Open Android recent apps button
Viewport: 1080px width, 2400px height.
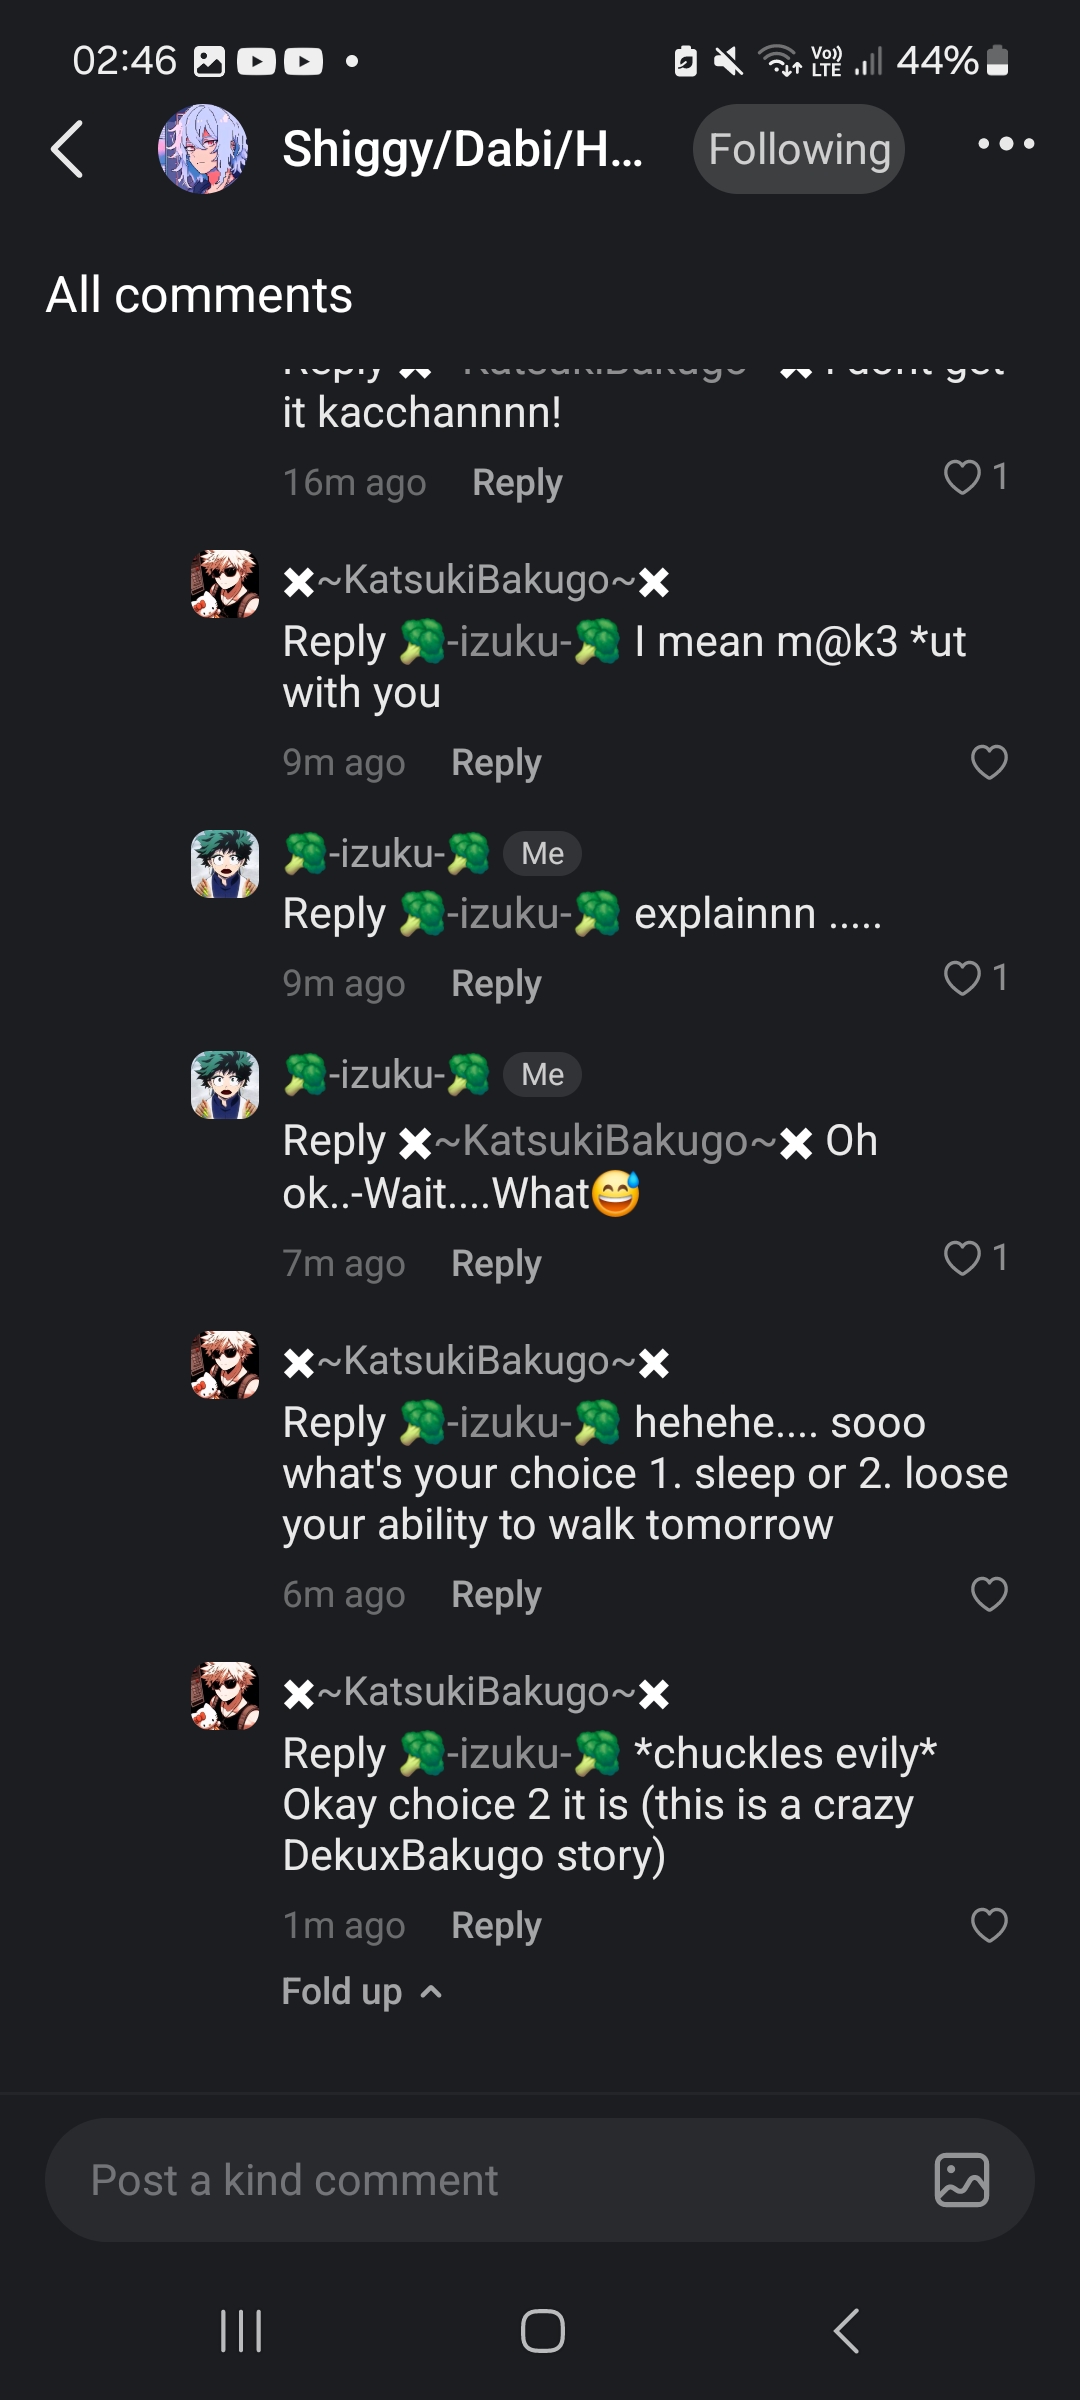point(241,2331)
